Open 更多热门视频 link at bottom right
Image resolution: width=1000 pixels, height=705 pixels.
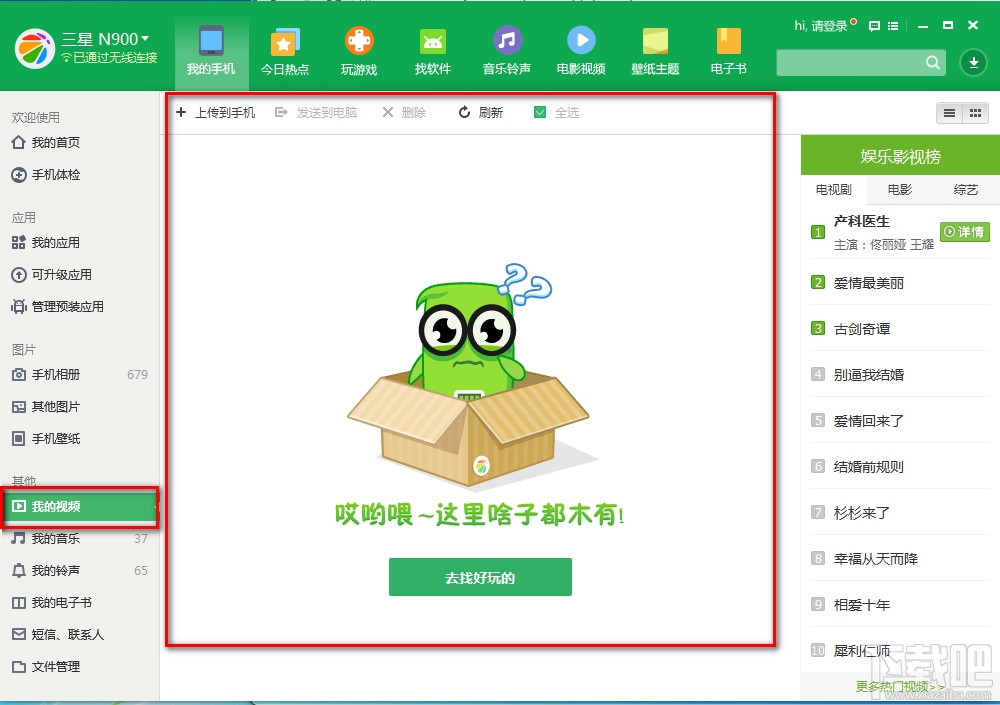point(899,686)
